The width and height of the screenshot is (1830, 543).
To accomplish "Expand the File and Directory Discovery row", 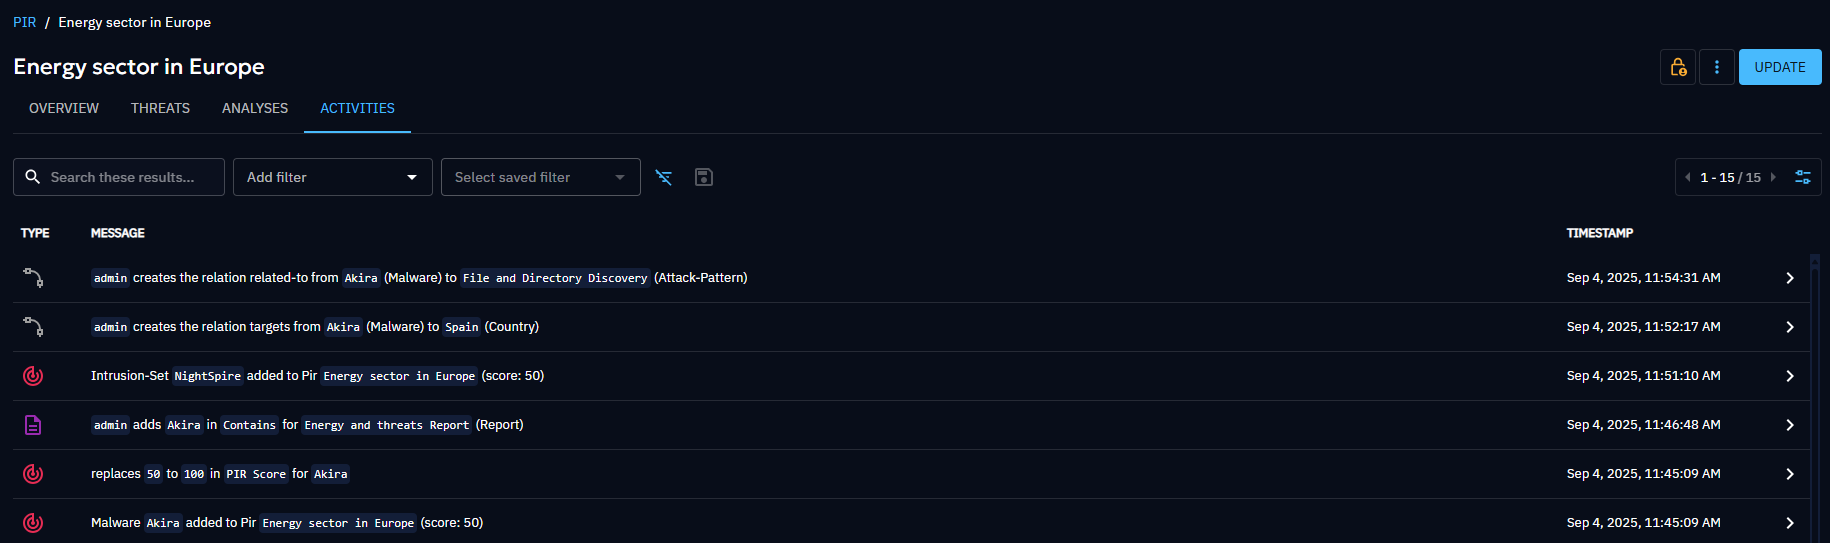I will point(1789,278).
